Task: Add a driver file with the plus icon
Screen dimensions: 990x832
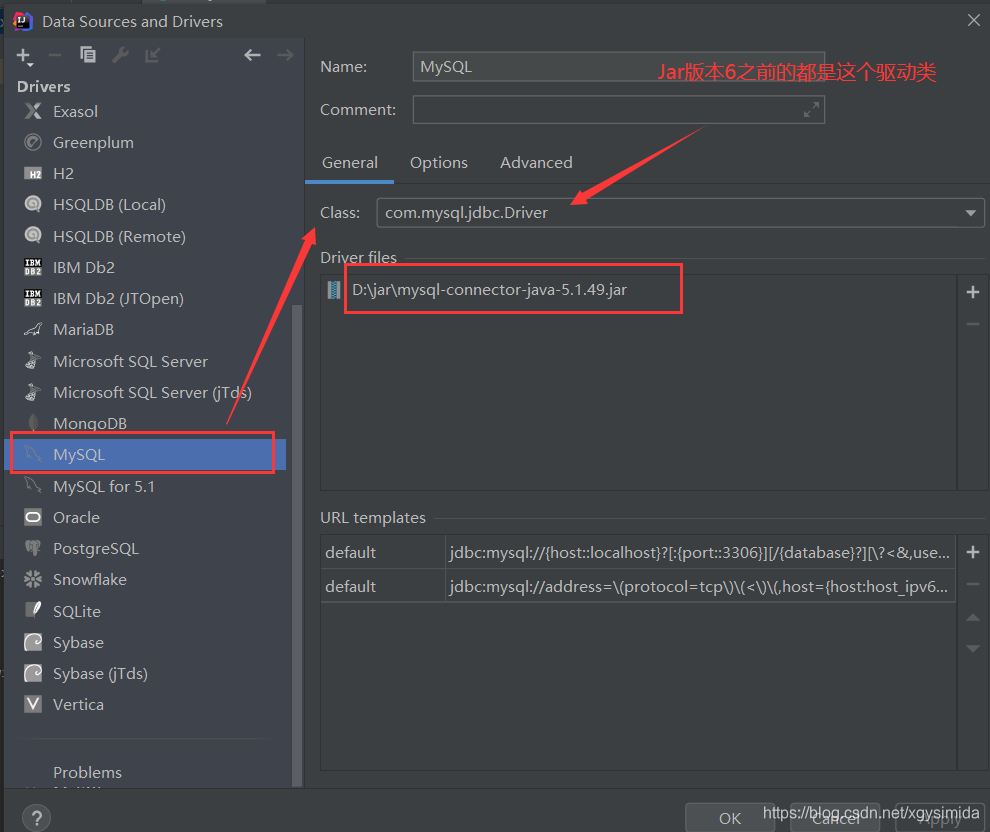Action: click(x=972, y=291)
